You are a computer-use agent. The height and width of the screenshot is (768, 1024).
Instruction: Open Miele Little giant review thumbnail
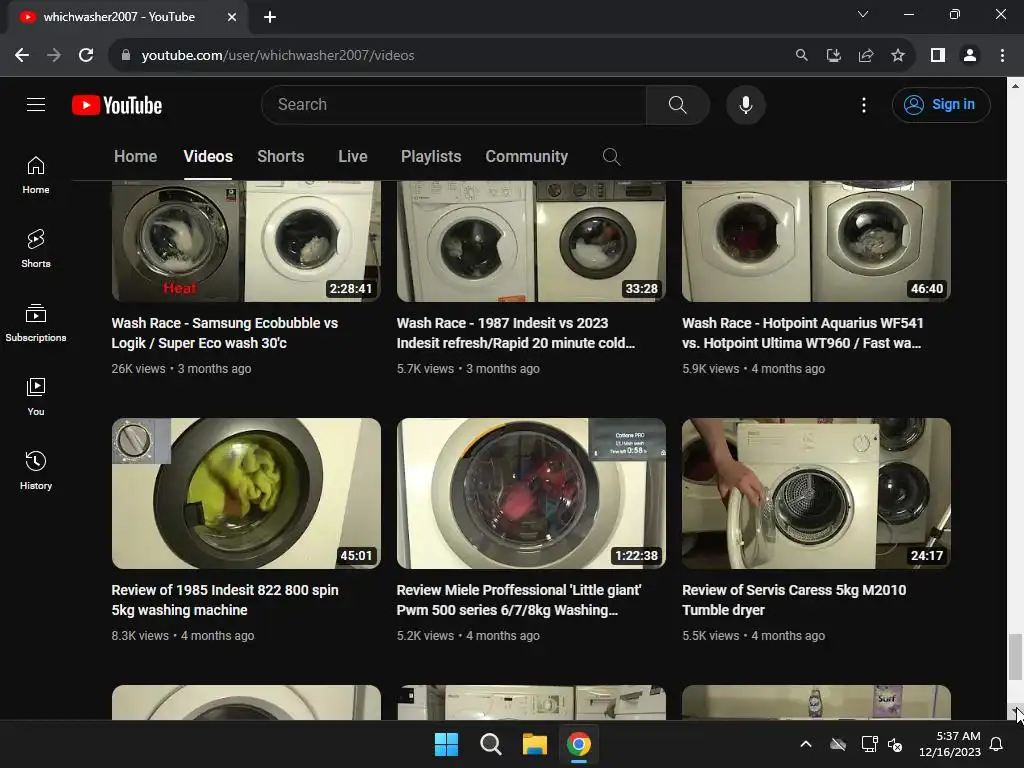click(531, 493)
